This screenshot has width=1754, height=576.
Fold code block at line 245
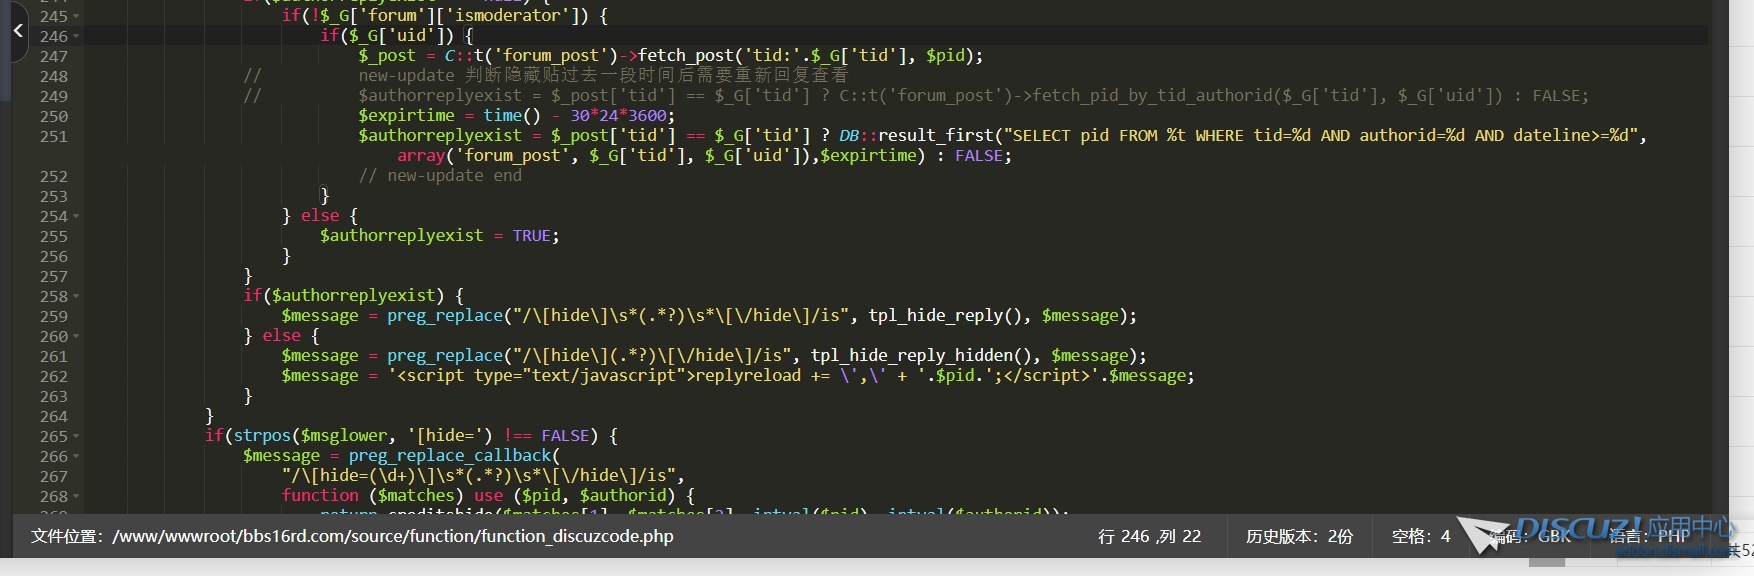77,17
